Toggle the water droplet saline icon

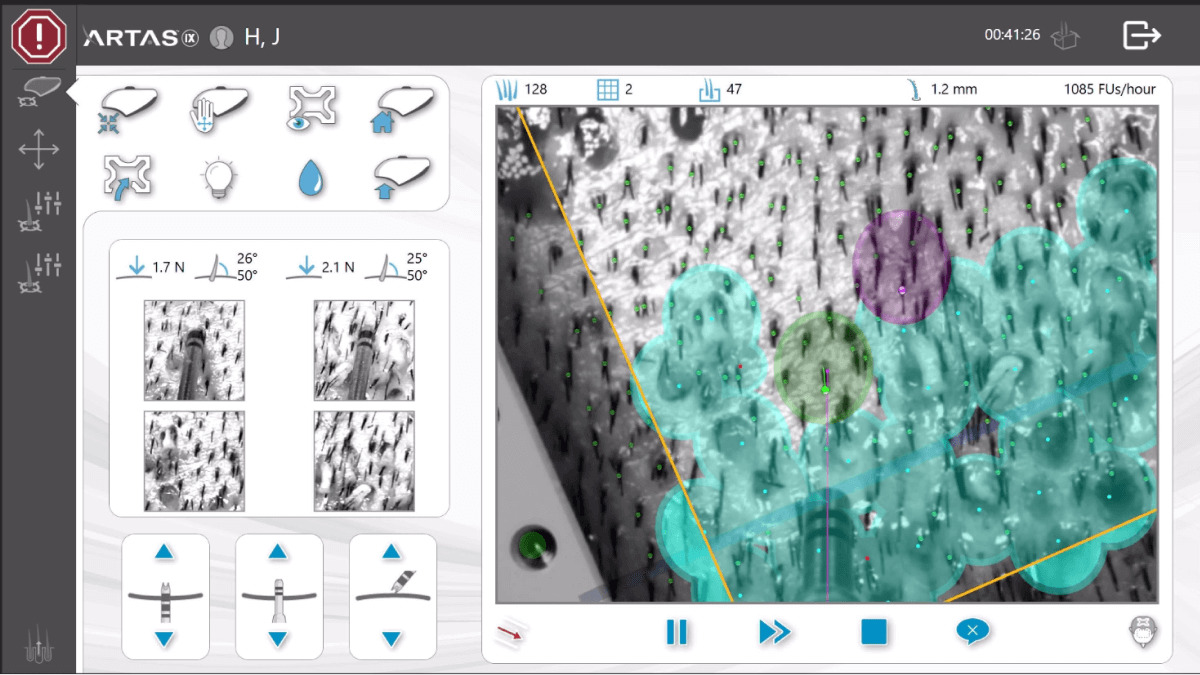311,178
